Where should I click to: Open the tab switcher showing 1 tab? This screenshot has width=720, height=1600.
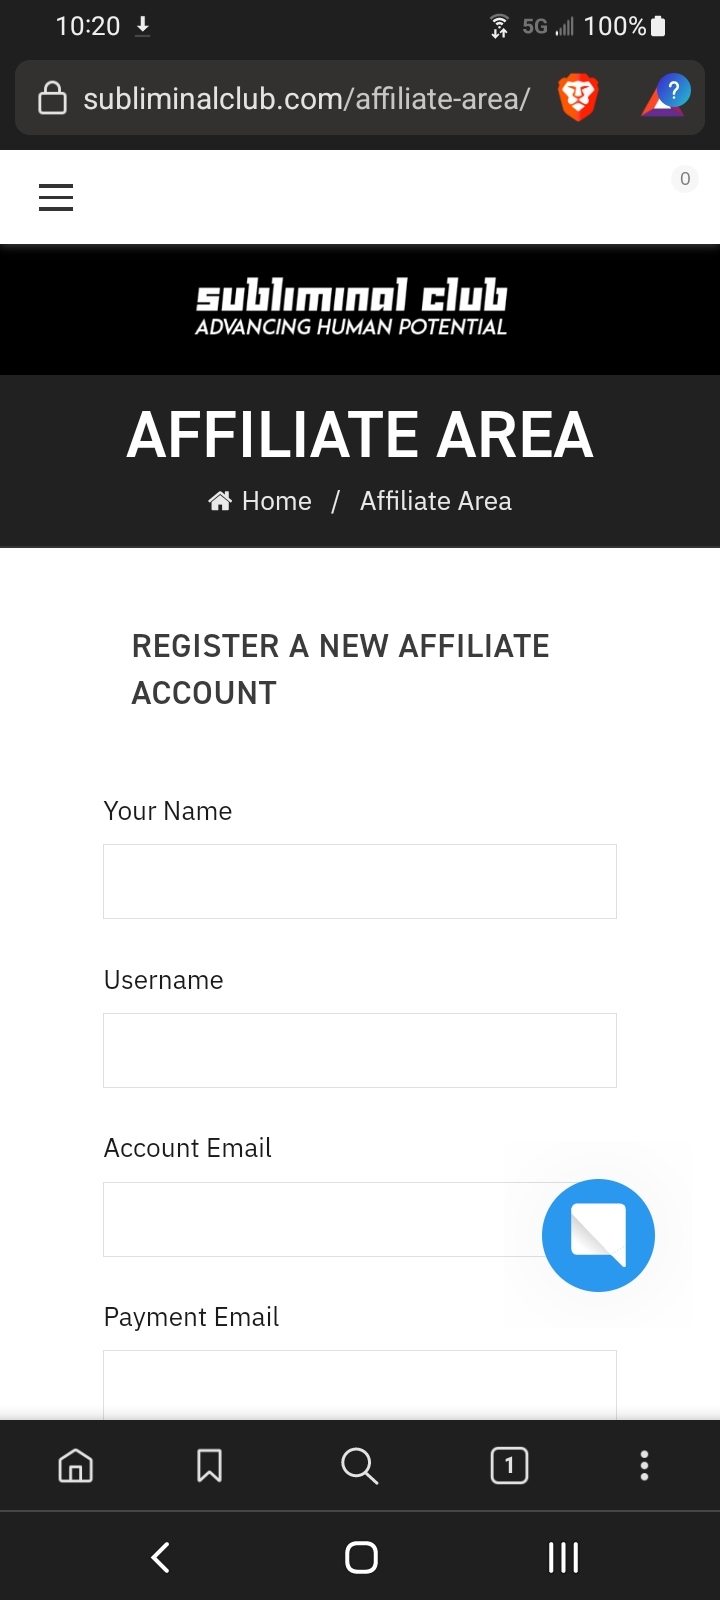tap(509, 1465)
